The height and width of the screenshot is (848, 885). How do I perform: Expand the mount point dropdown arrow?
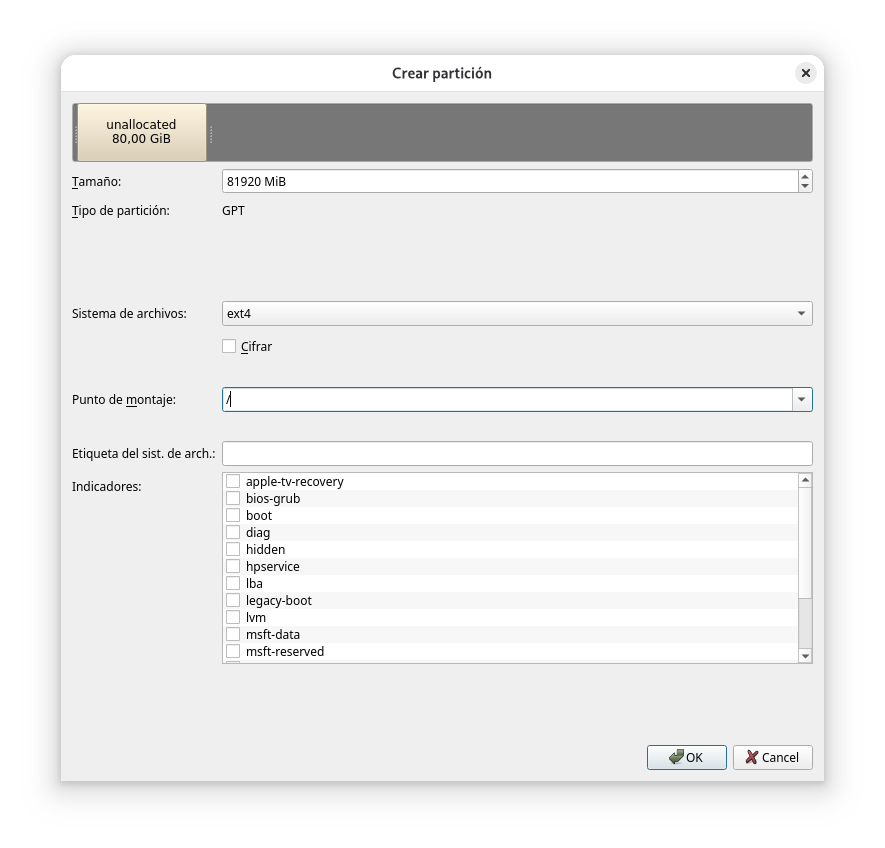coord(801,400)
